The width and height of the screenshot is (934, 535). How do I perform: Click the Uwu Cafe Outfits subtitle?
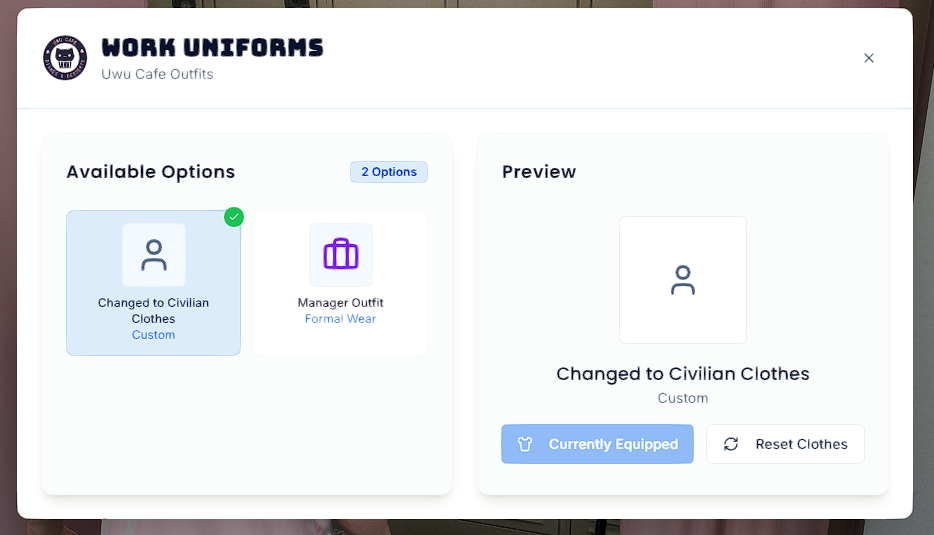click(157, 74)
